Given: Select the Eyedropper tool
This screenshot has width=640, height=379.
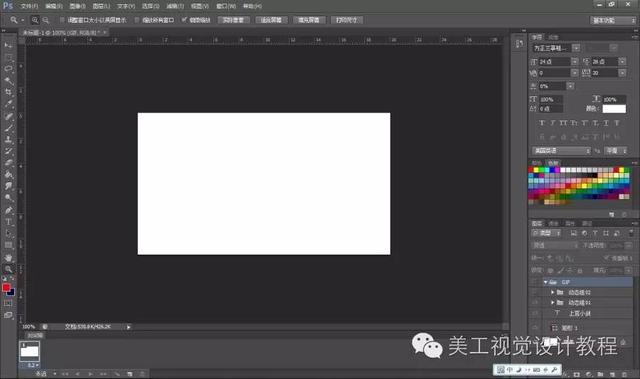Looking at the screenshot, I should [8, 104].
